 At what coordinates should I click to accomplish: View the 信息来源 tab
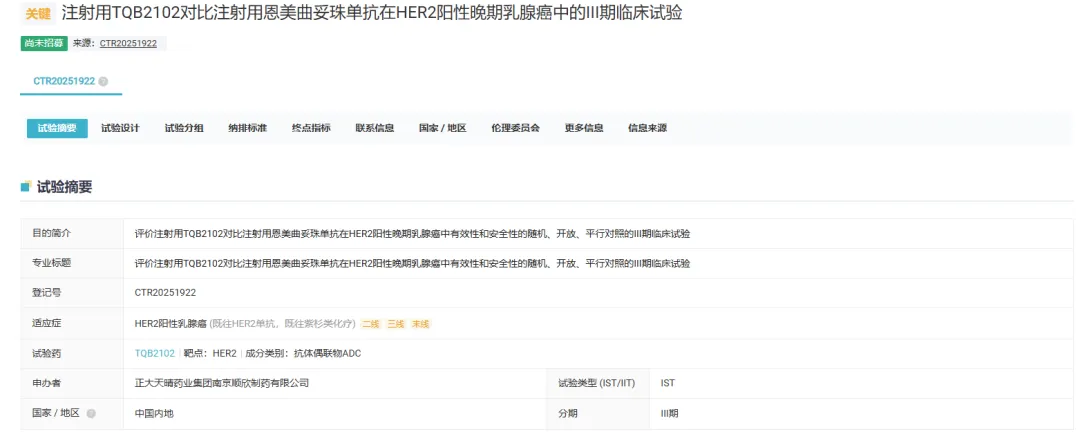click(647, 128)
